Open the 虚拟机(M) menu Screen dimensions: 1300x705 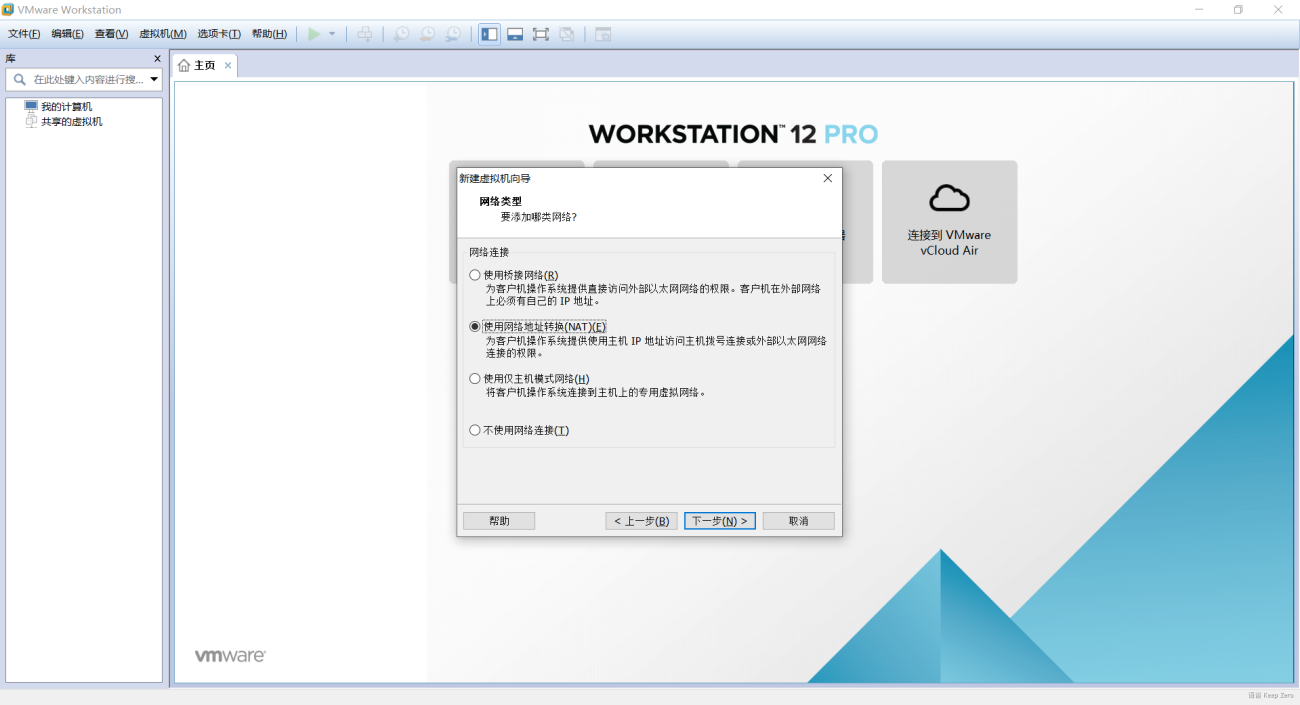(x=163, y=34)
